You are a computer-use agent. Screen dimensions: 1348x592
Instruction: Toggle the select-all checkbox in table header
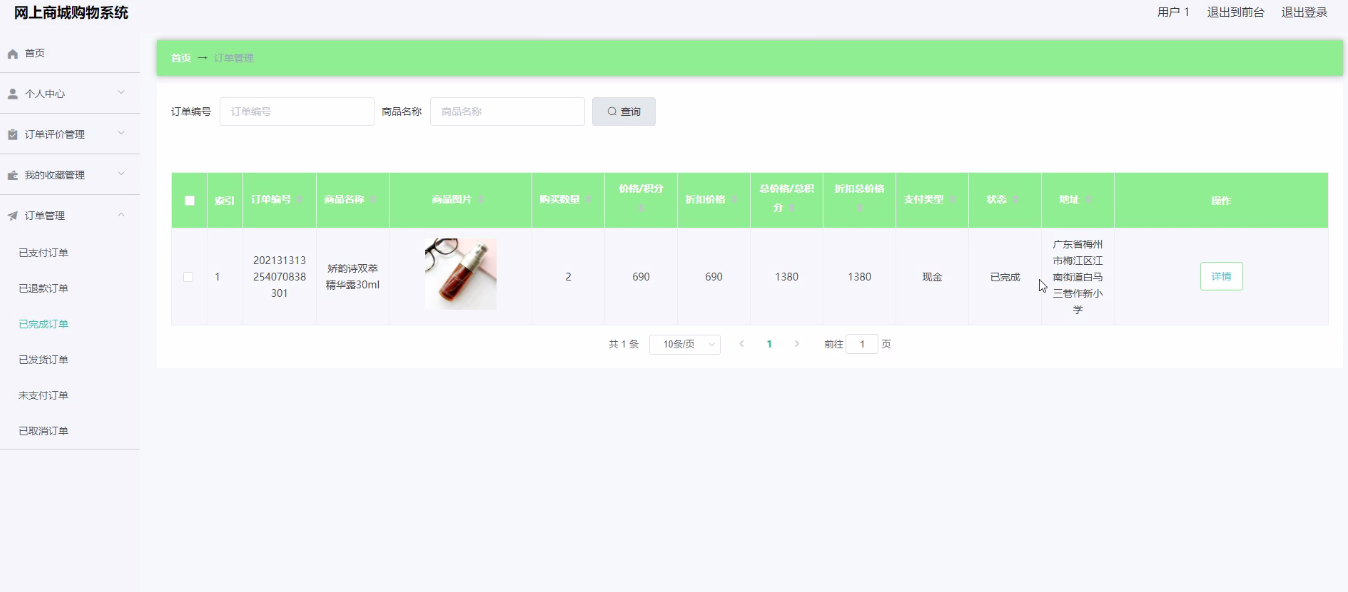pos(189,200)
